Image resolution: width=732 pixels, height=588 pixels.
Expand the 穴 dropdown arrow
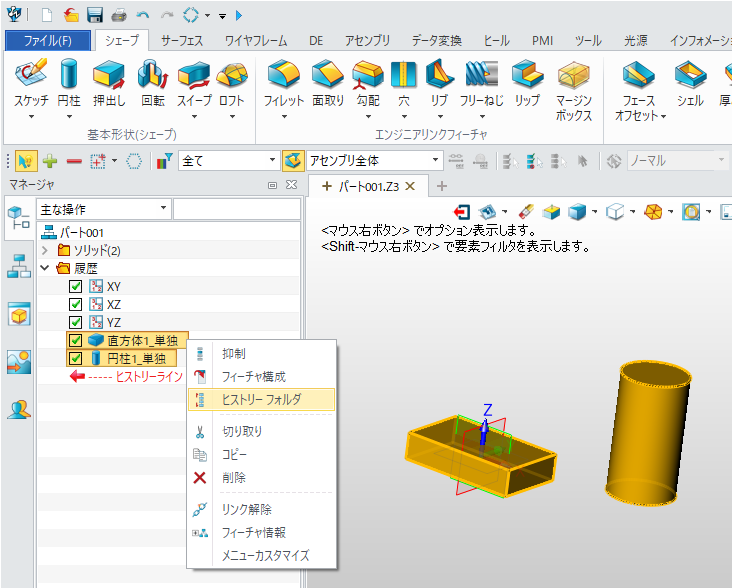point(404,117)
